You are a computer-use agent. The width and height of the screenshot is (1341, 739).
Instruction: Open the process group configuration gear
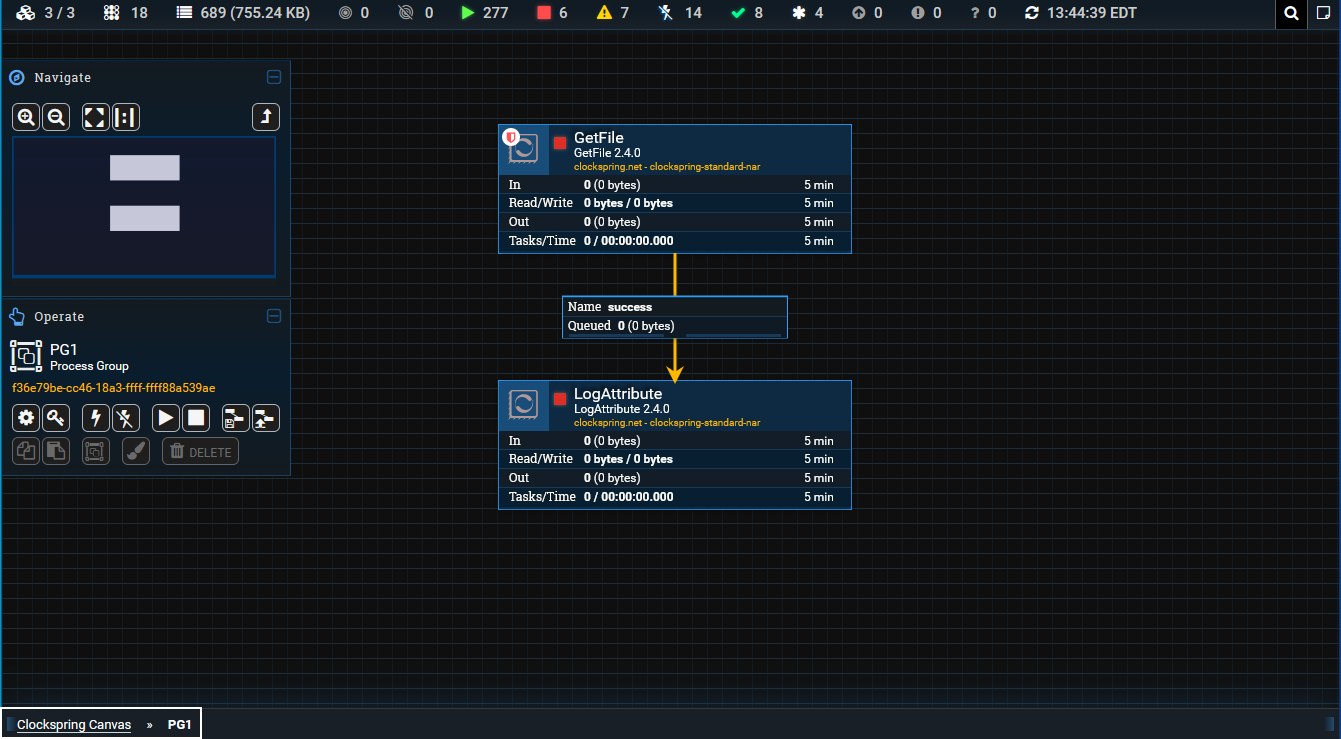click(25, 418)
